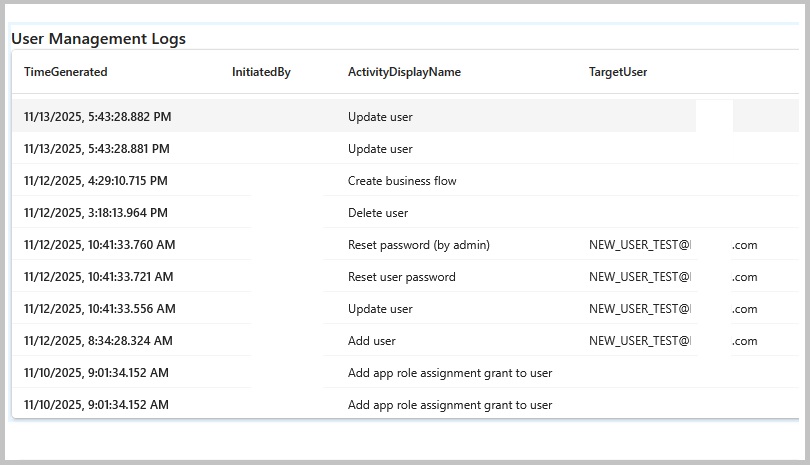Click the 10:41:33.760 AM timestamp cell
This screenshot has height=465, width=811.
click(x=100, y=245)
